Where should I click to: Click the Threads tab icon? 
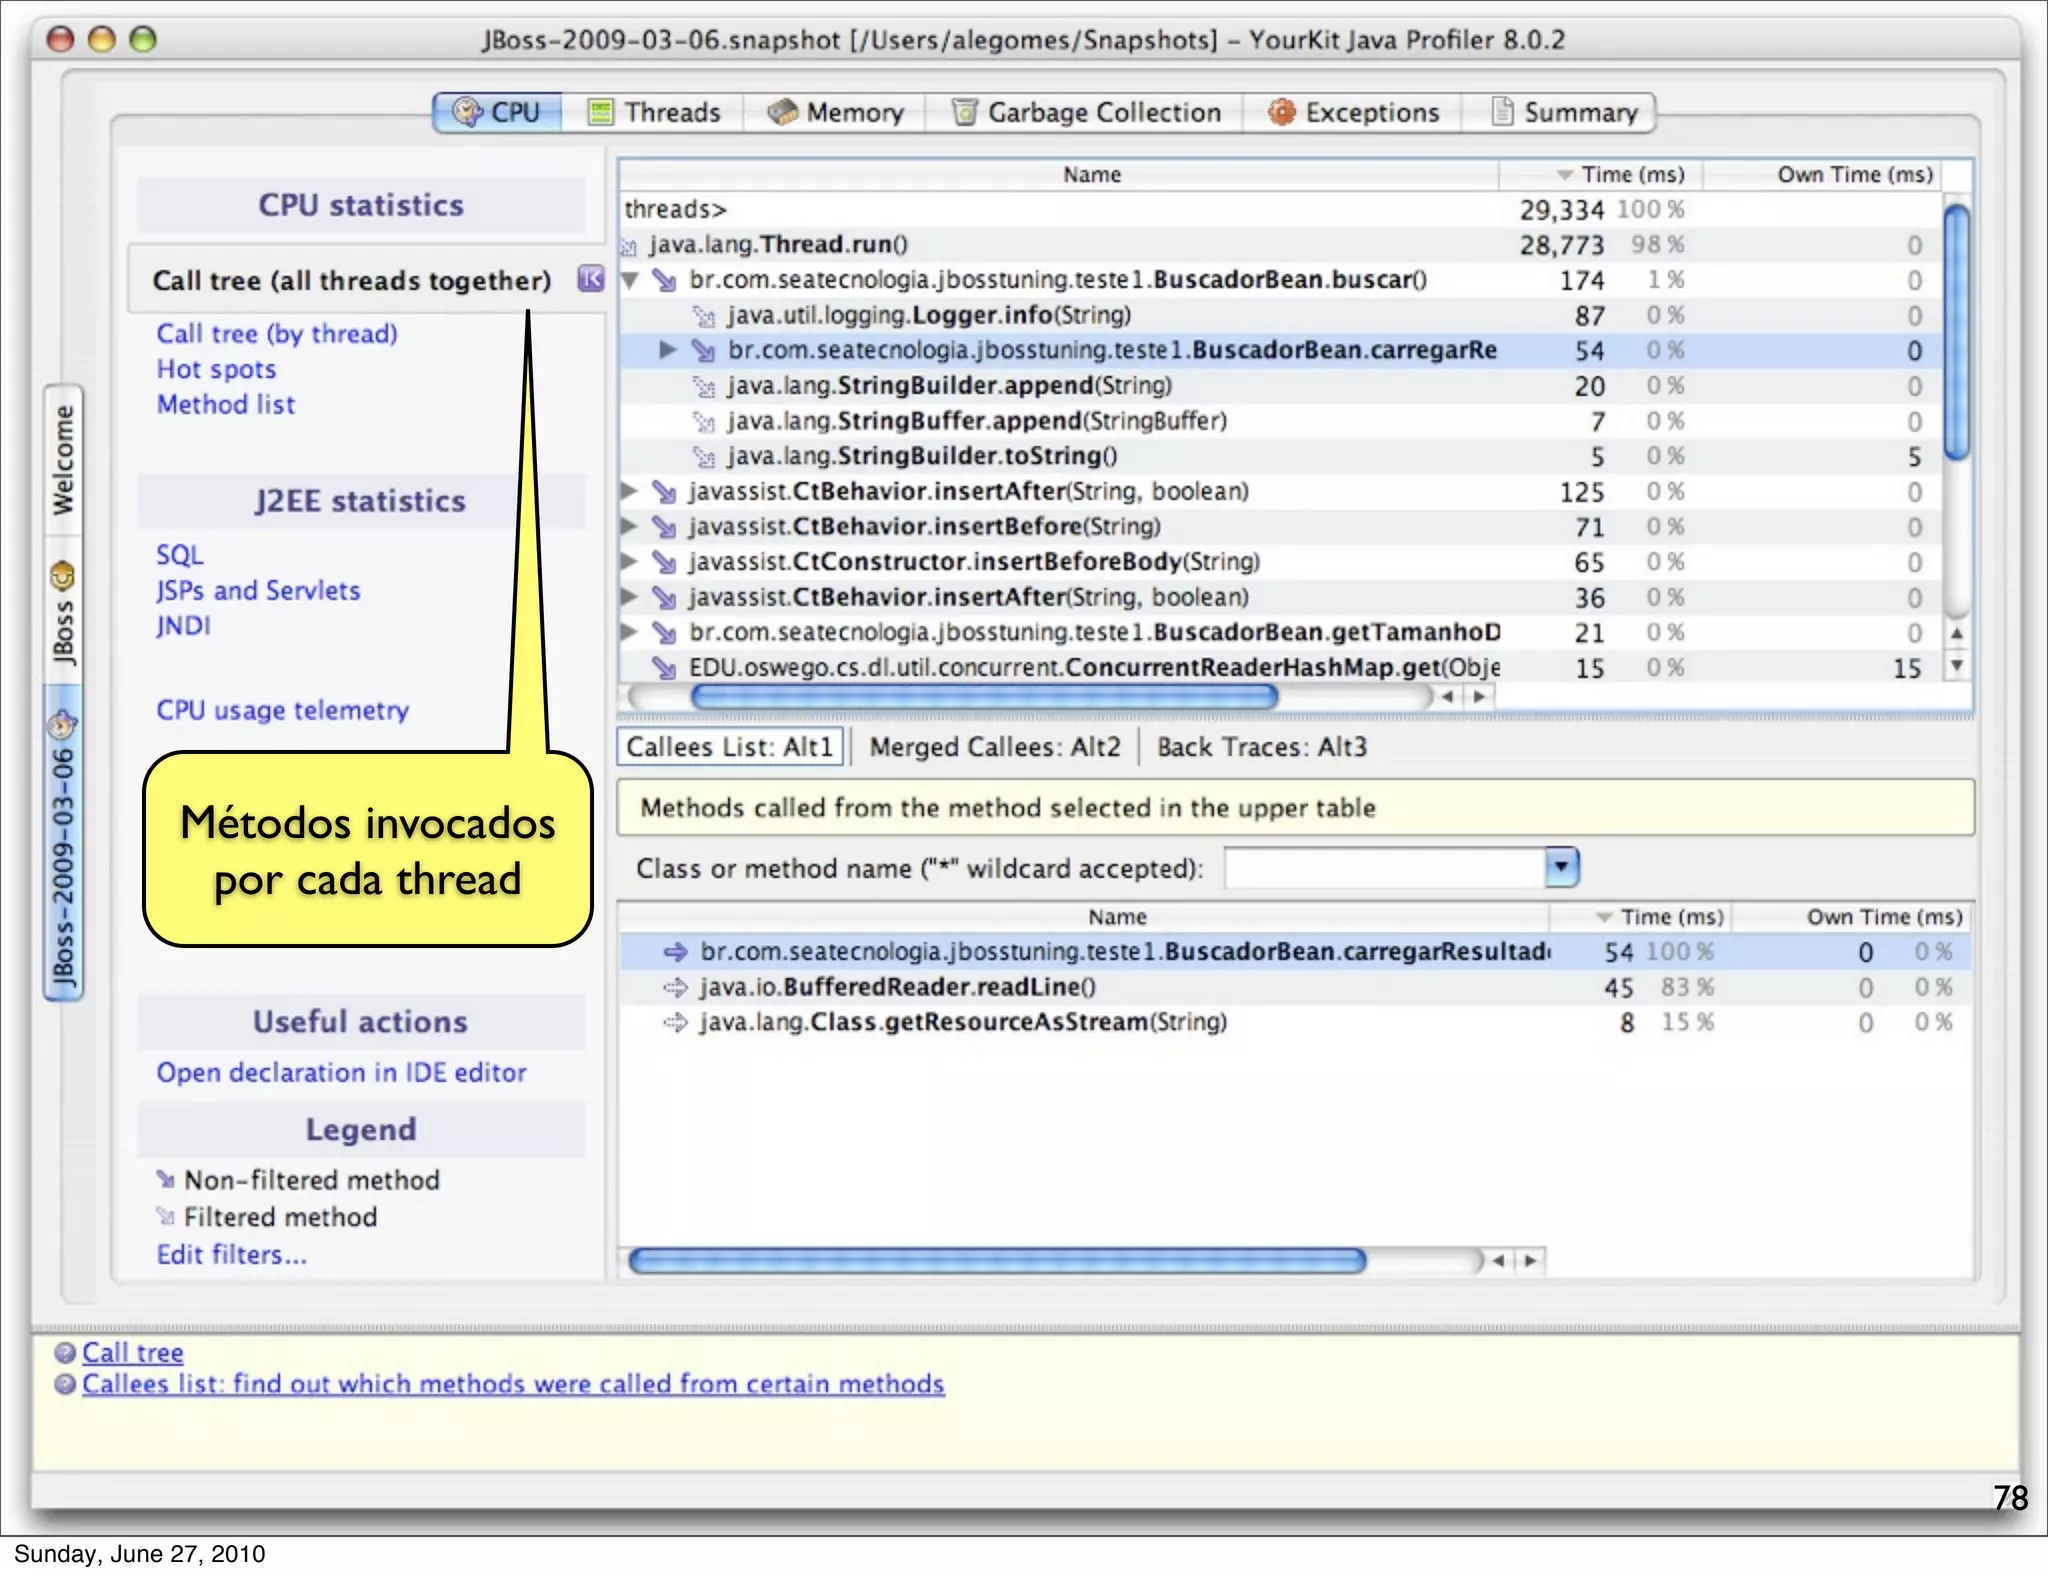pyautogui.click(x=600, y=112)
